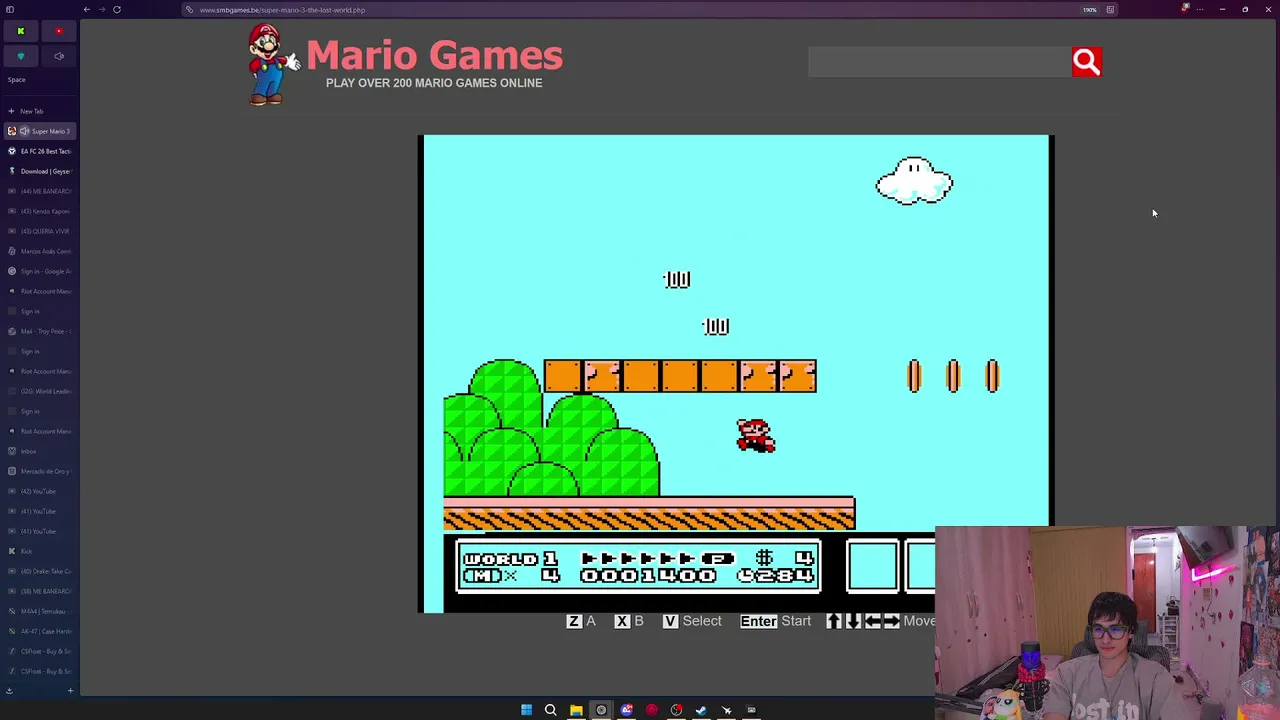Open Windows taskbar search
This screenshot has height=720, width=1280.
(x=551, y=710)
